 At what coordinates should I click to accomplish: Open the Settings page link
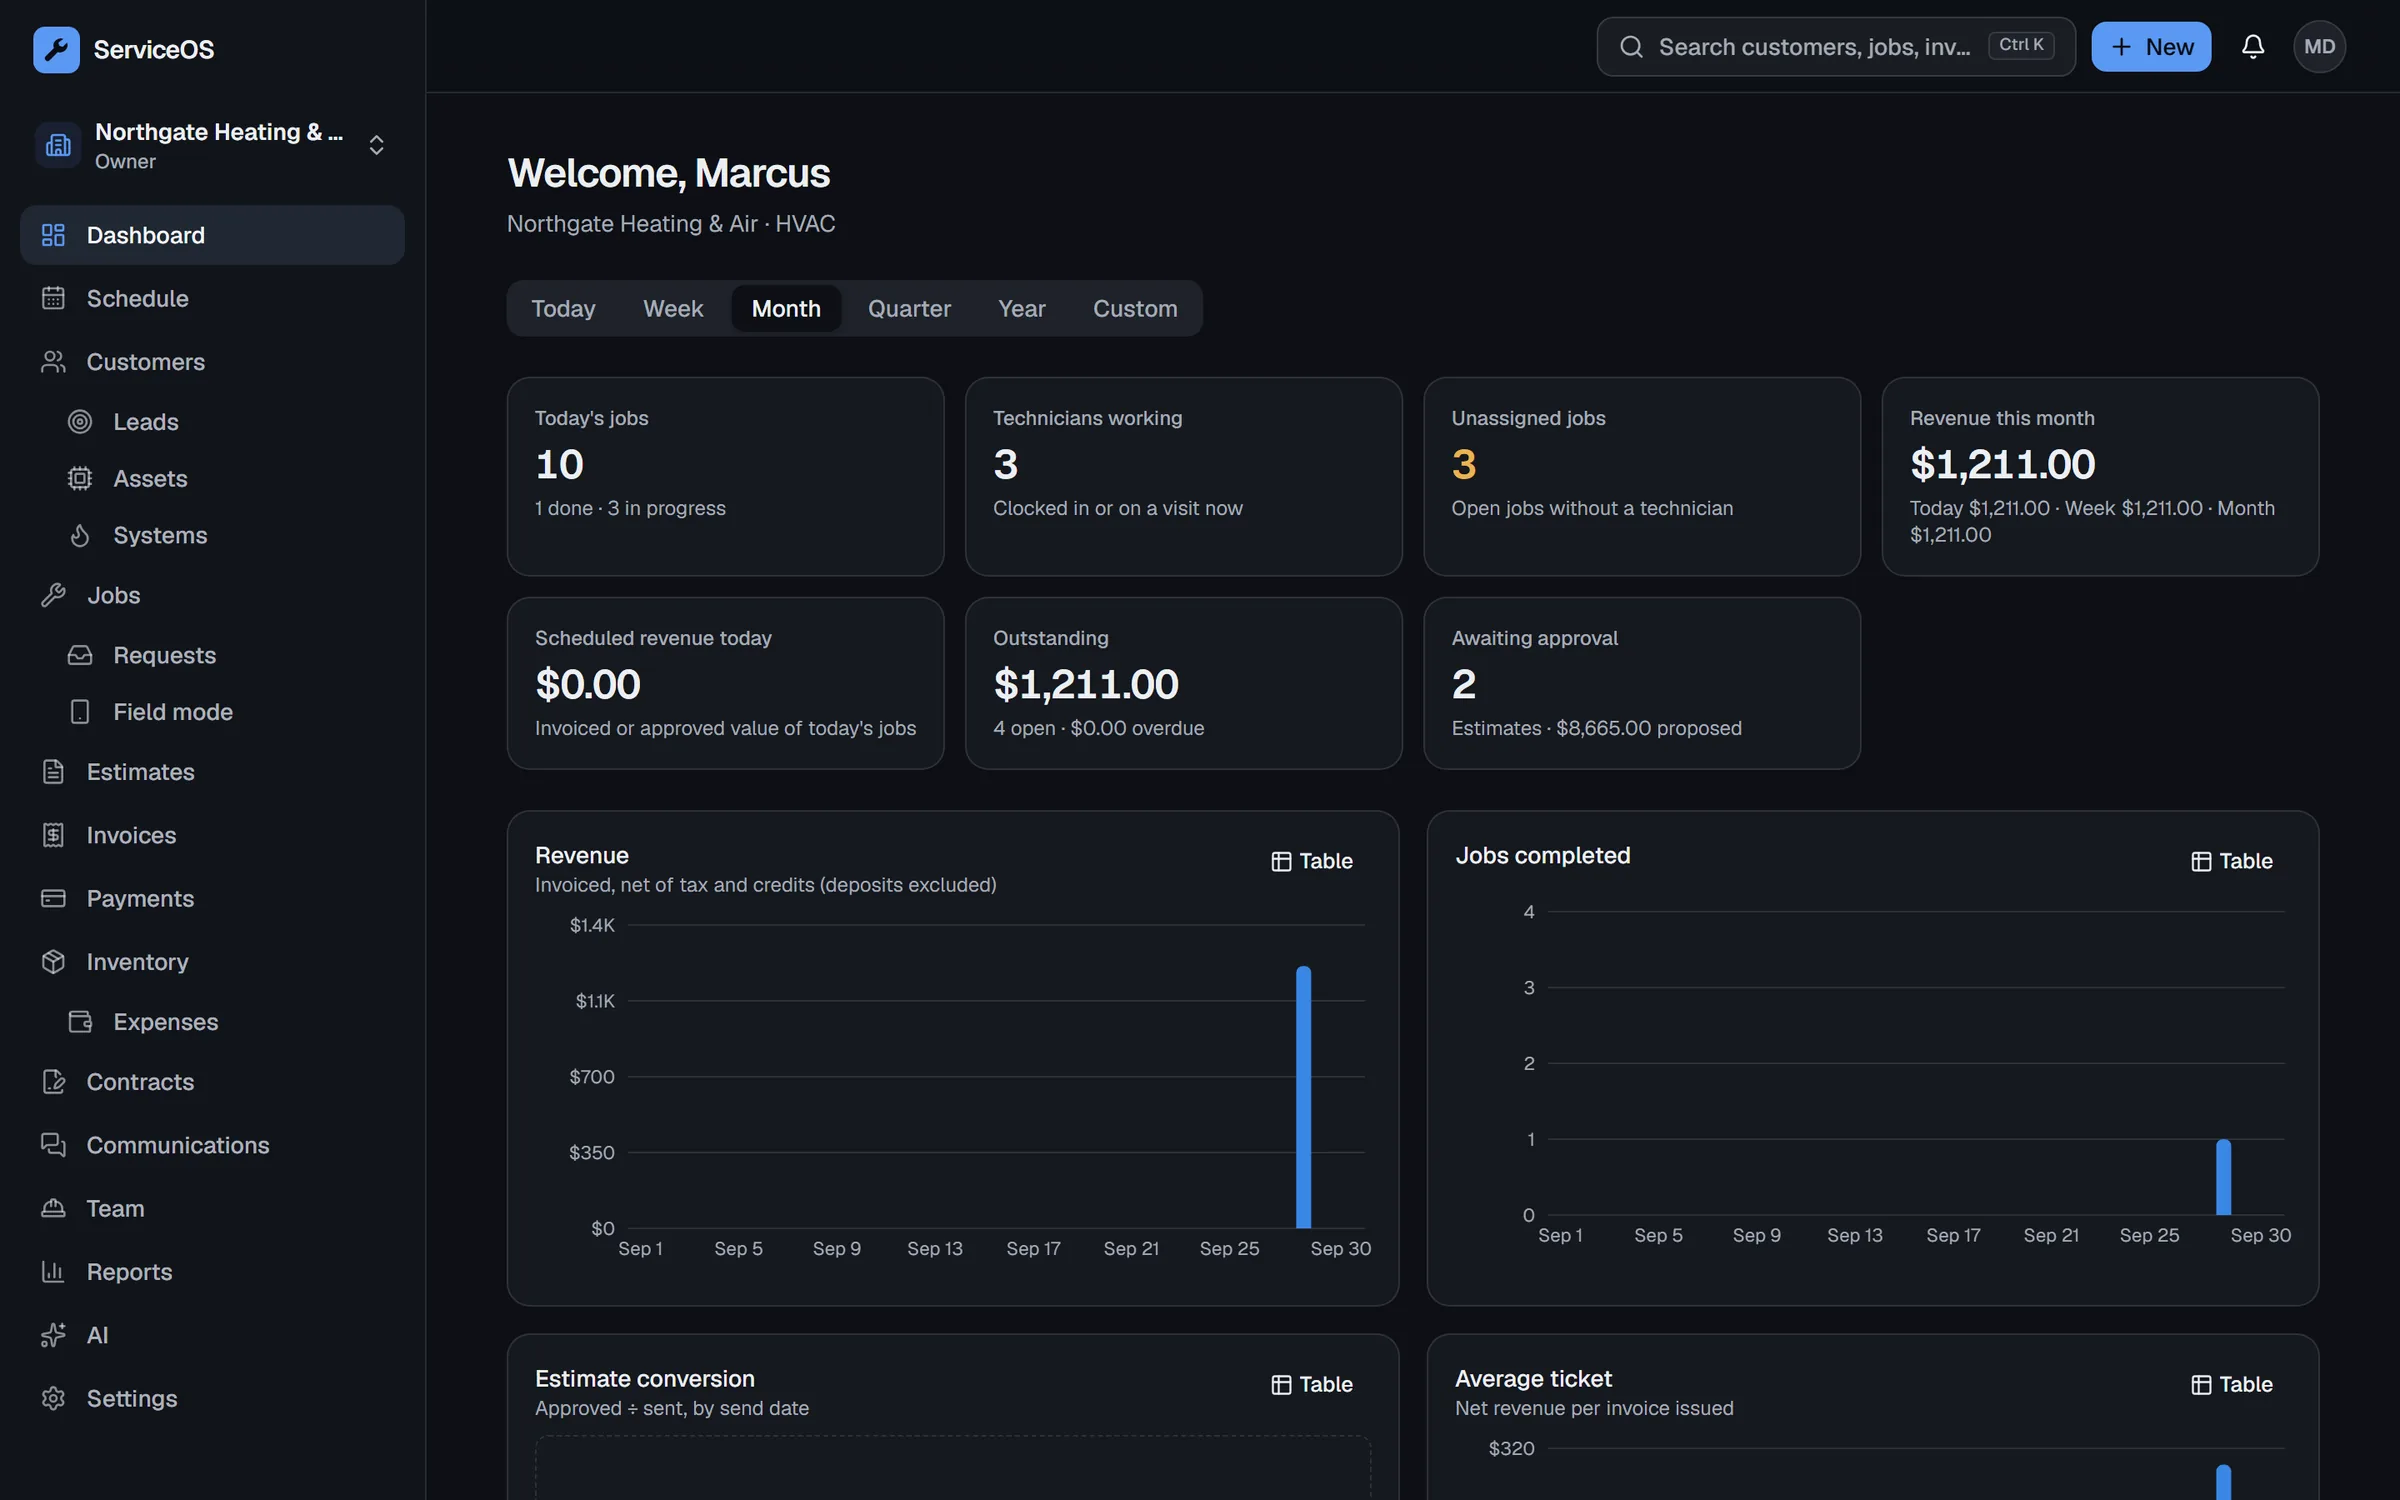pyautogui.click(x=212, y=1398)
